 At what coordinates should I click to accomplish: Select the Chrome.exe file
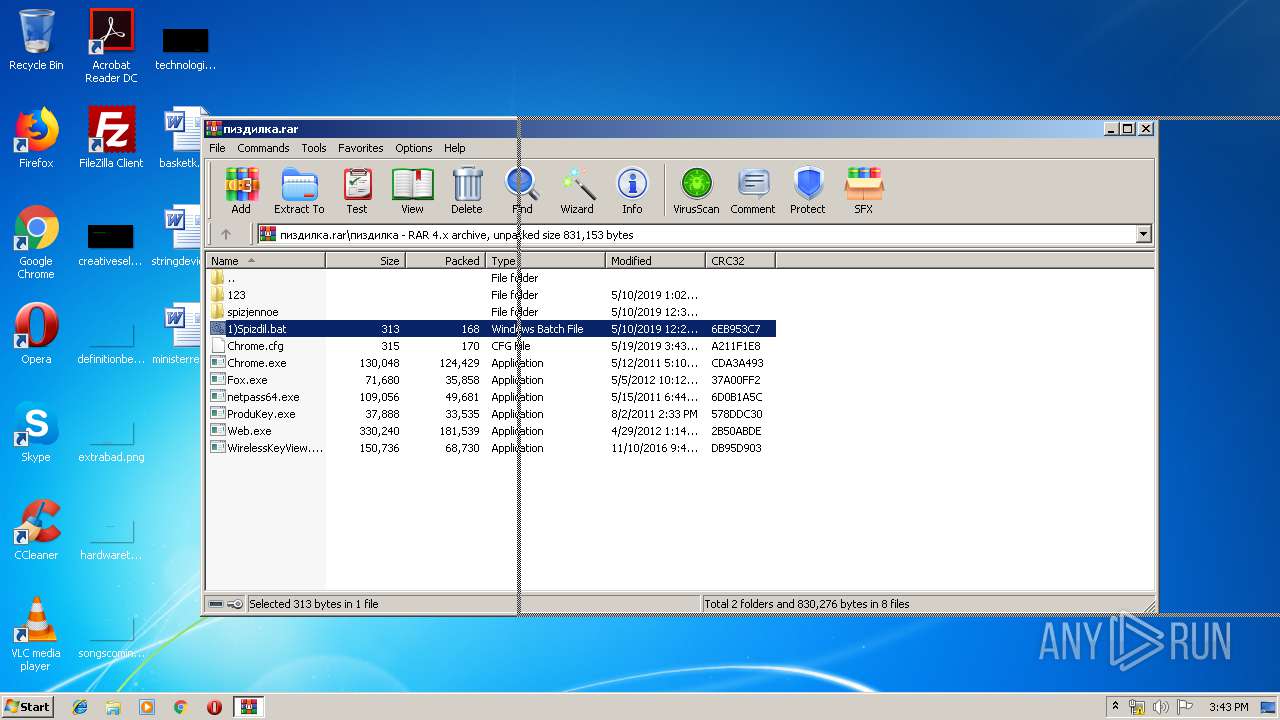491,363
